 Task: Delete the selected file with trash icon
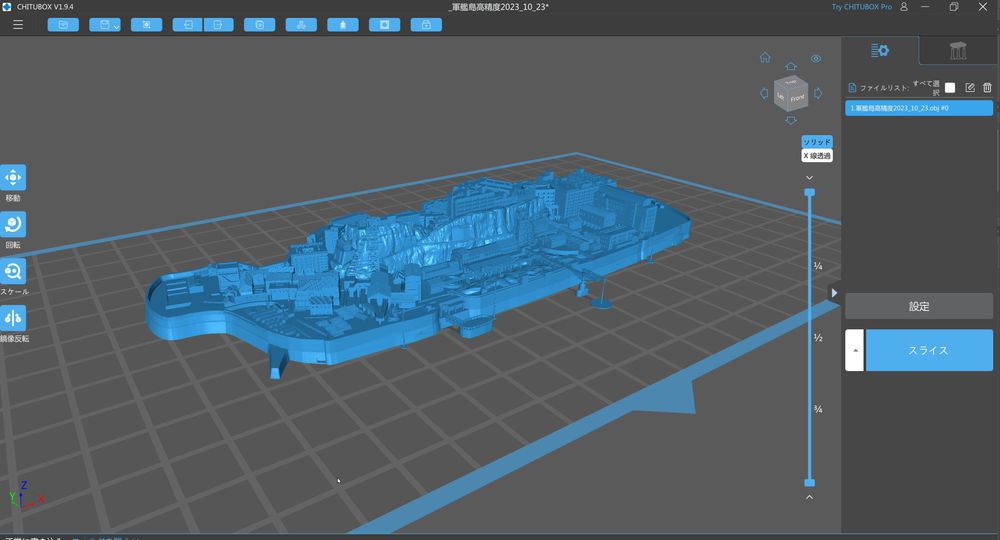click(x=987, y=88)
